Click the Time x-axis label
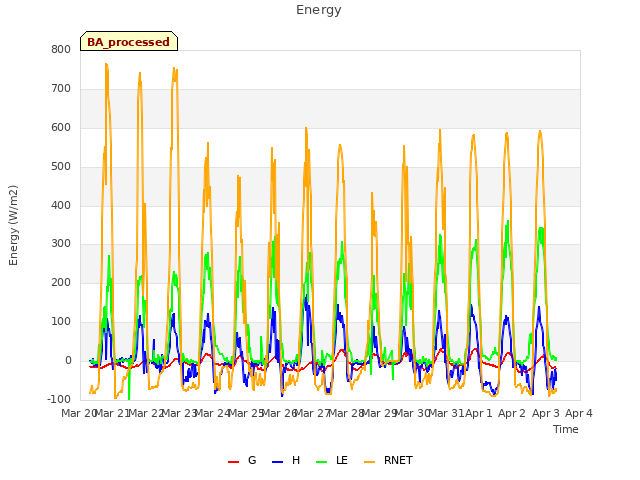640x480 pixels. coord(565,429)
